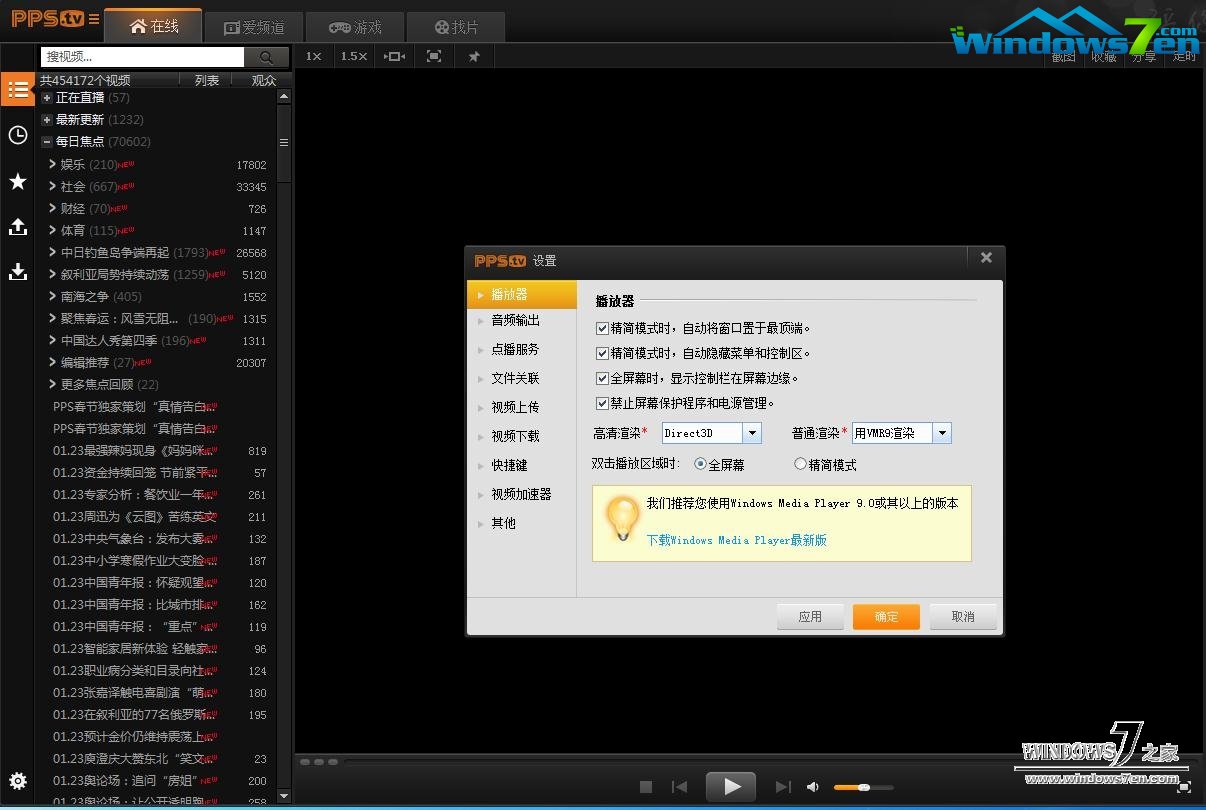Switch to the 游戏 tab
Viewport: 1206px width, 810px height.
pyautogui.click(x=354, y=27)
